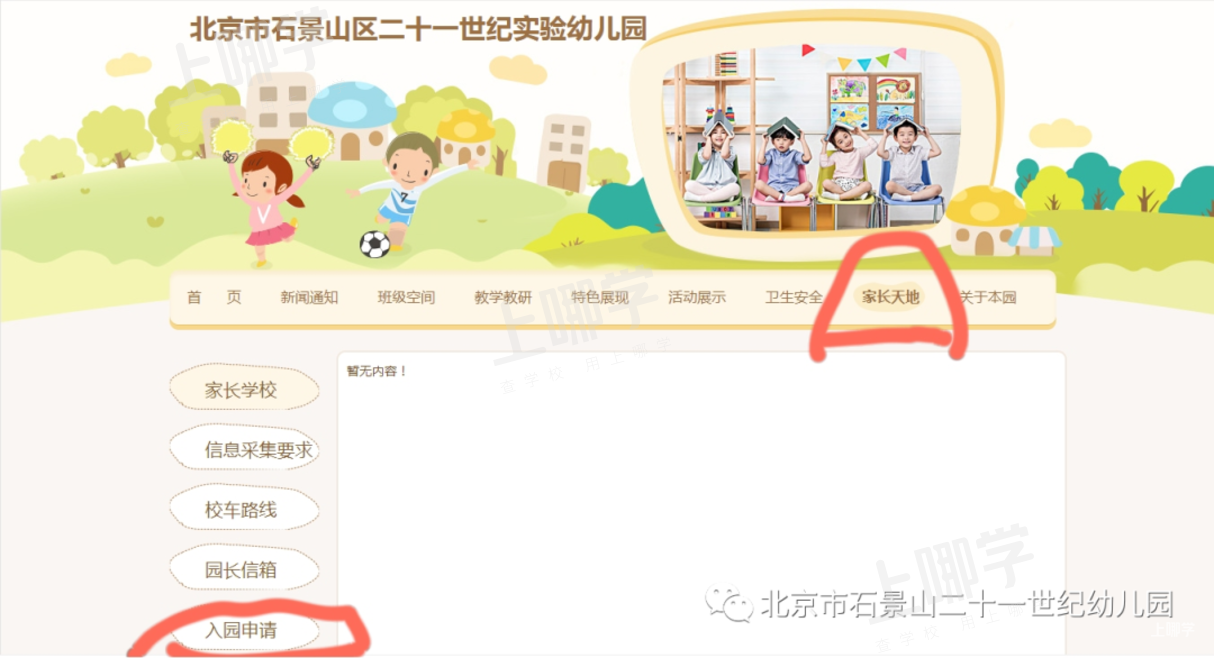Select 教学教研 in the nav bar
Viewport: 1214px width, 658px height.
pos(503,297)
